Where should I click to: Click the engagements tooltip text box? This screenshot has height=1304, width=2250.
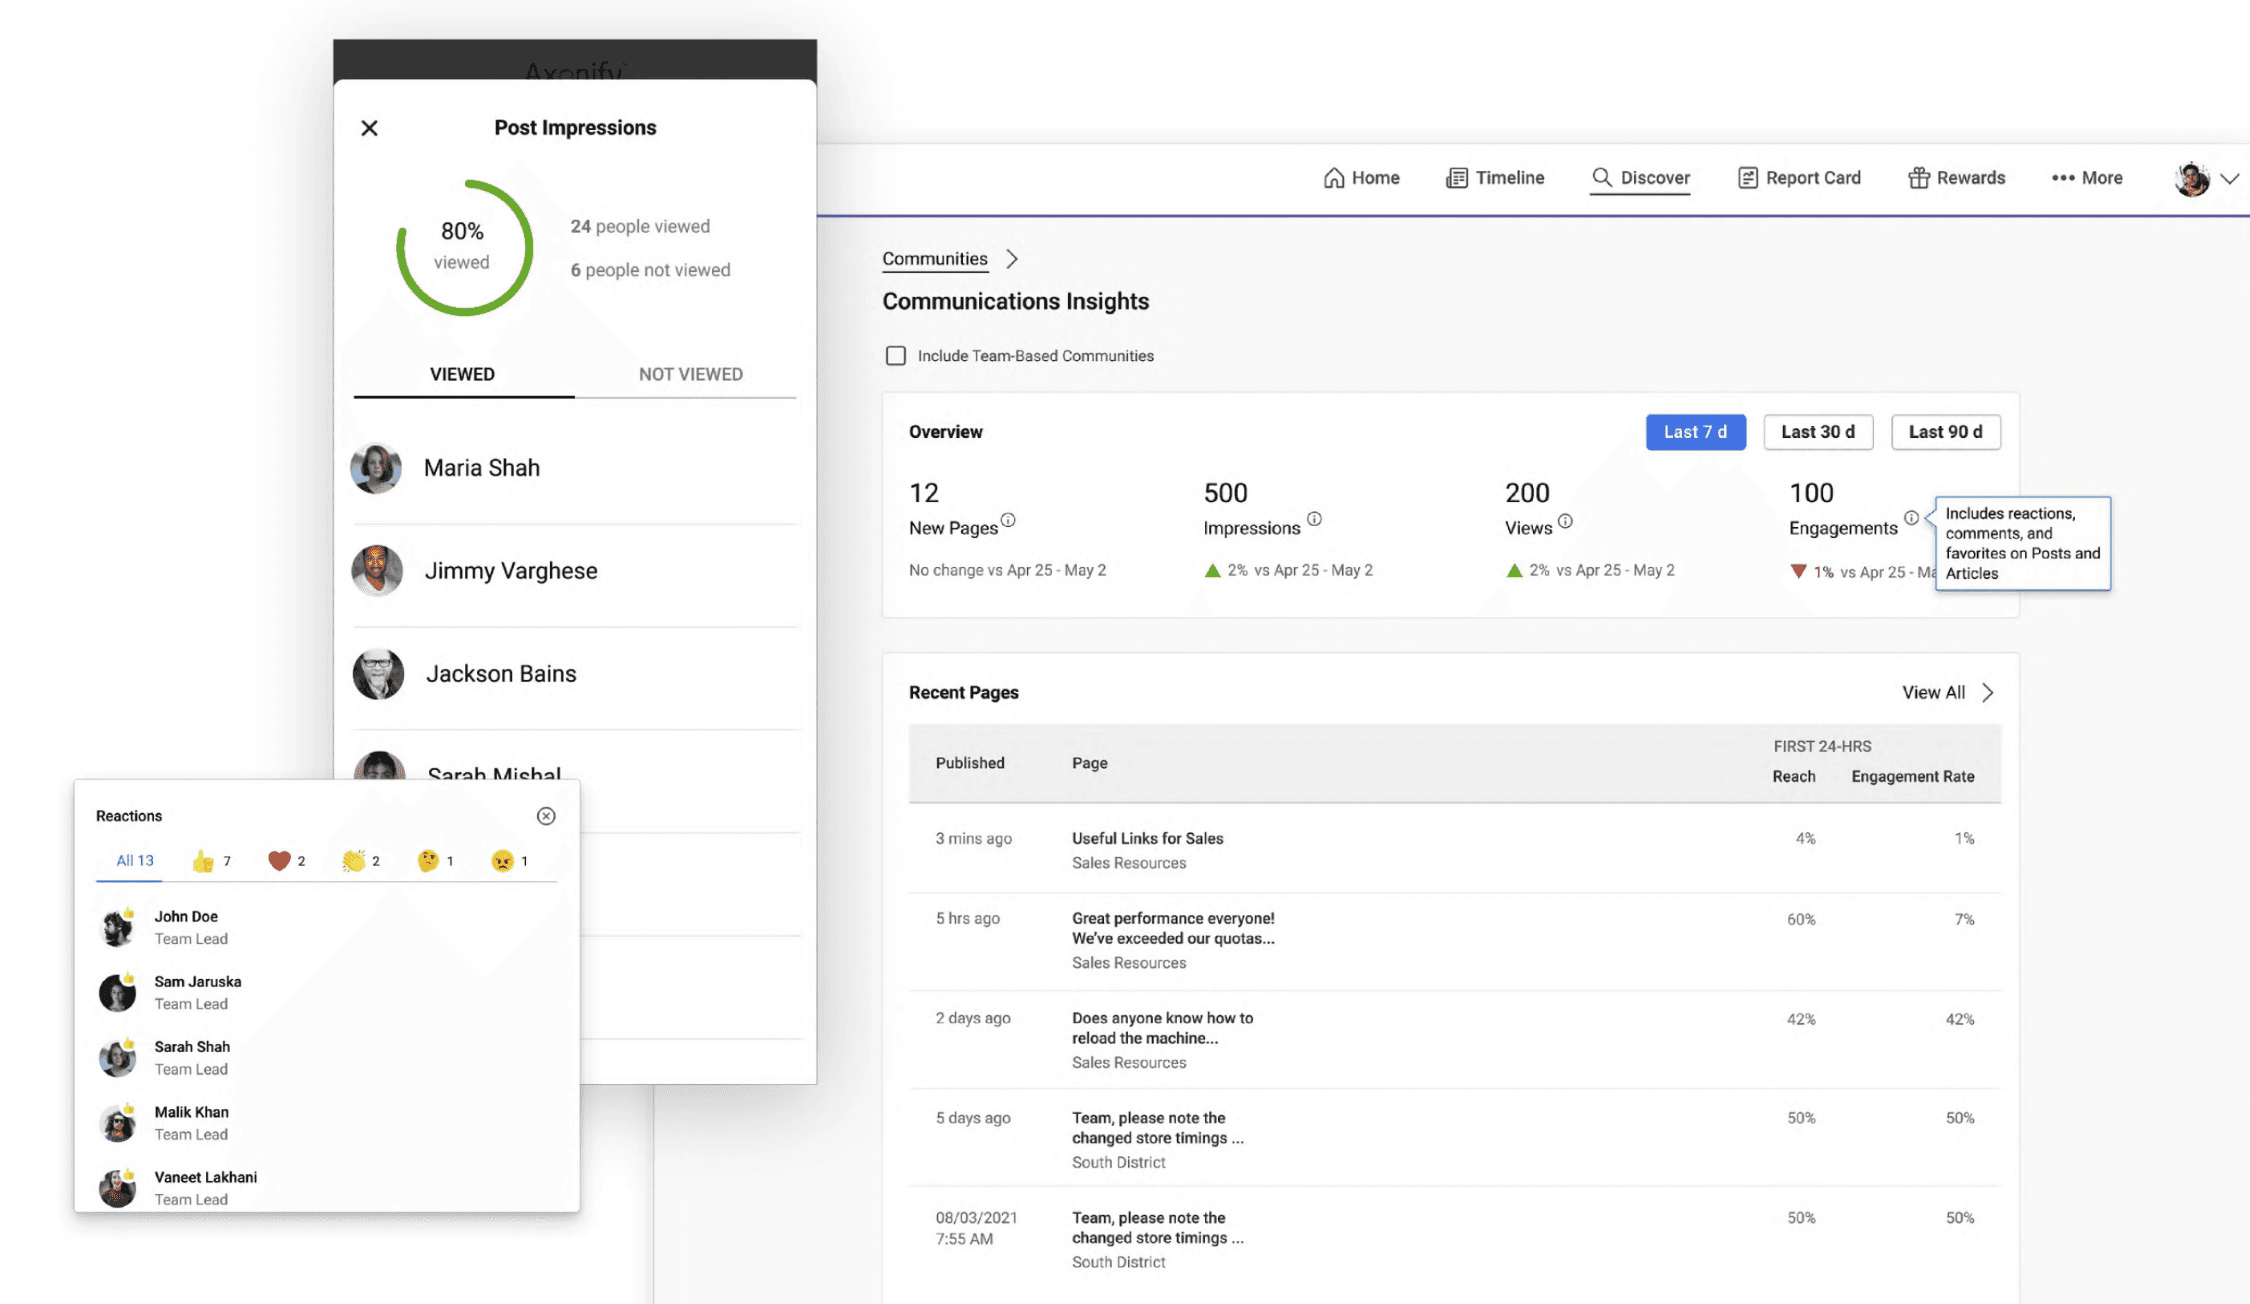click(2023, 543)
